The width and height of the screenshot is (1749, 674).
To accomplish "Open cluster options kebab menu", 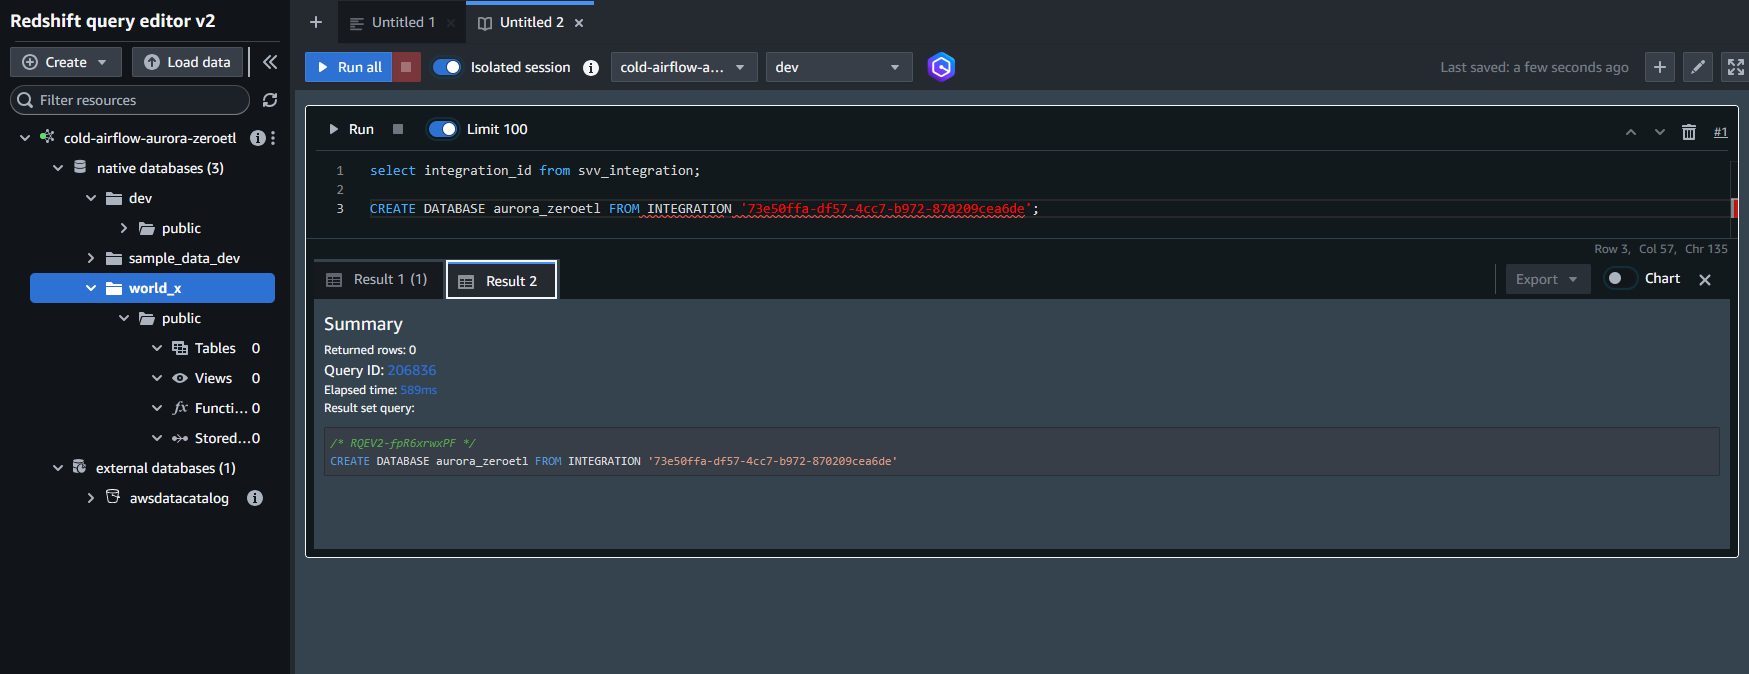I will point(273,138).
